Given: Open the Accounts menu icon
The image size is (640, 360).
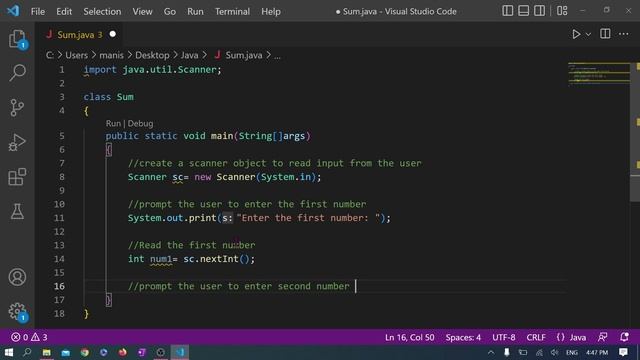Looking at the screenshot, I should click(x=17, y=277).
